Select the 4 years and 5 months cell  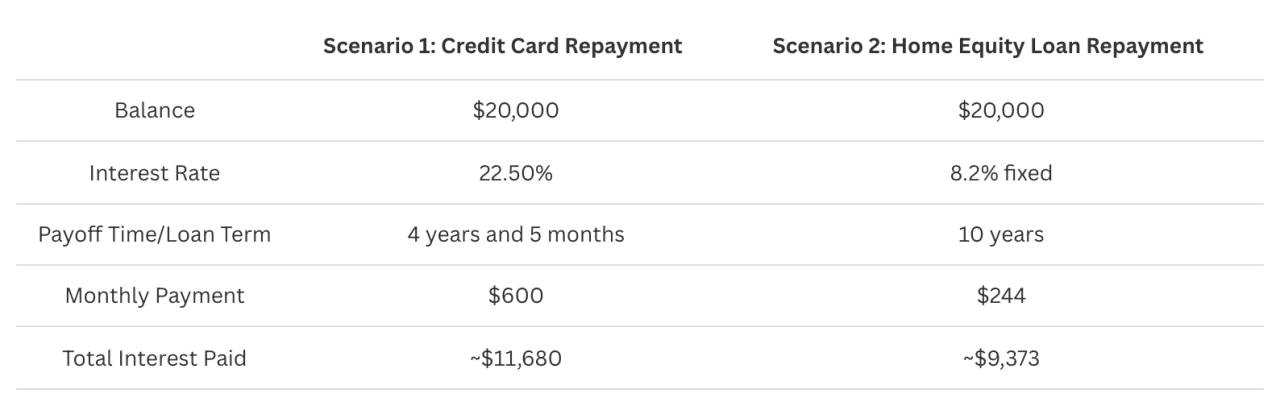(516, 235)
